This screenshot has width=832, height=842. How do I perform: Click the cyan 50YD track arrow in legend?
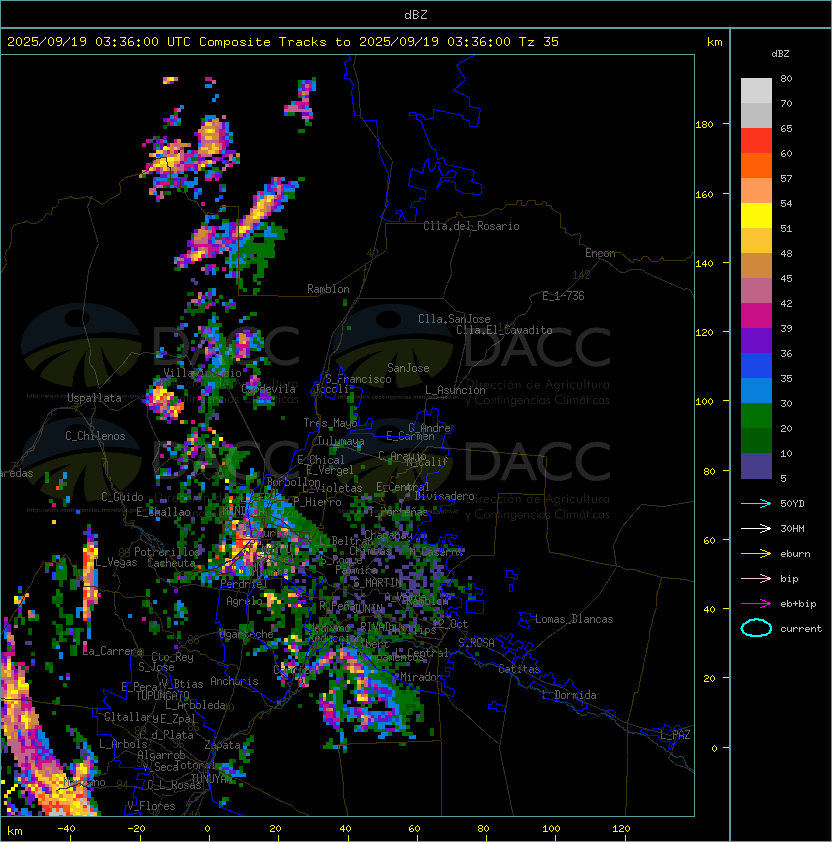click(x=756, y=504)
